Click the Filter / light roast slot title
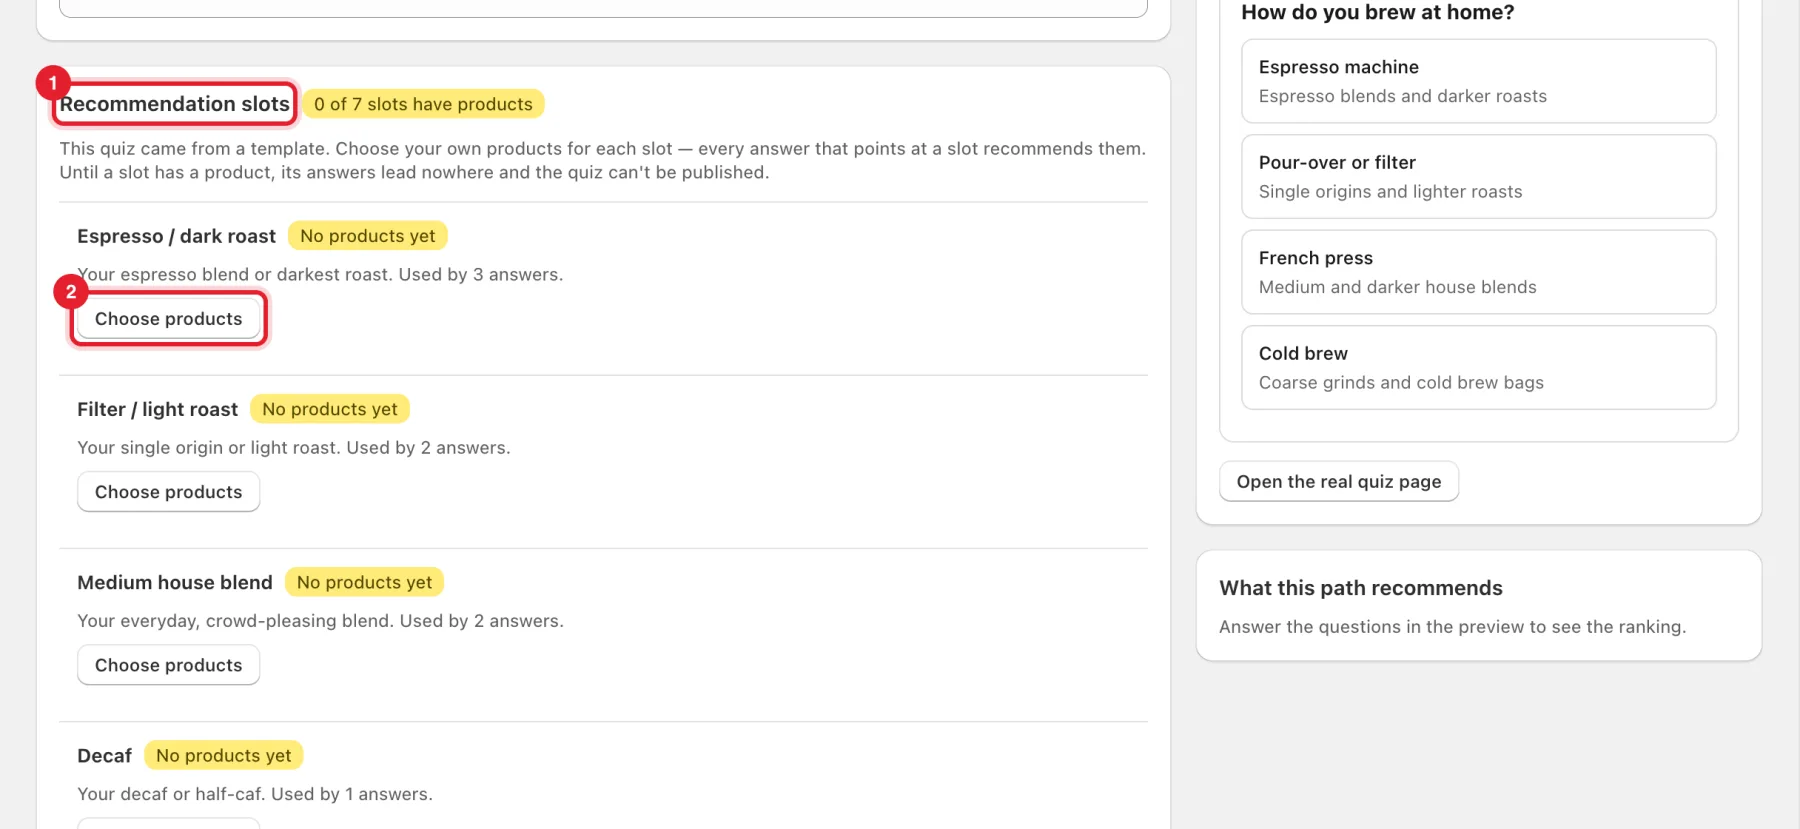The height and width of the screenshot is (829, 1800). pos(157,409)
